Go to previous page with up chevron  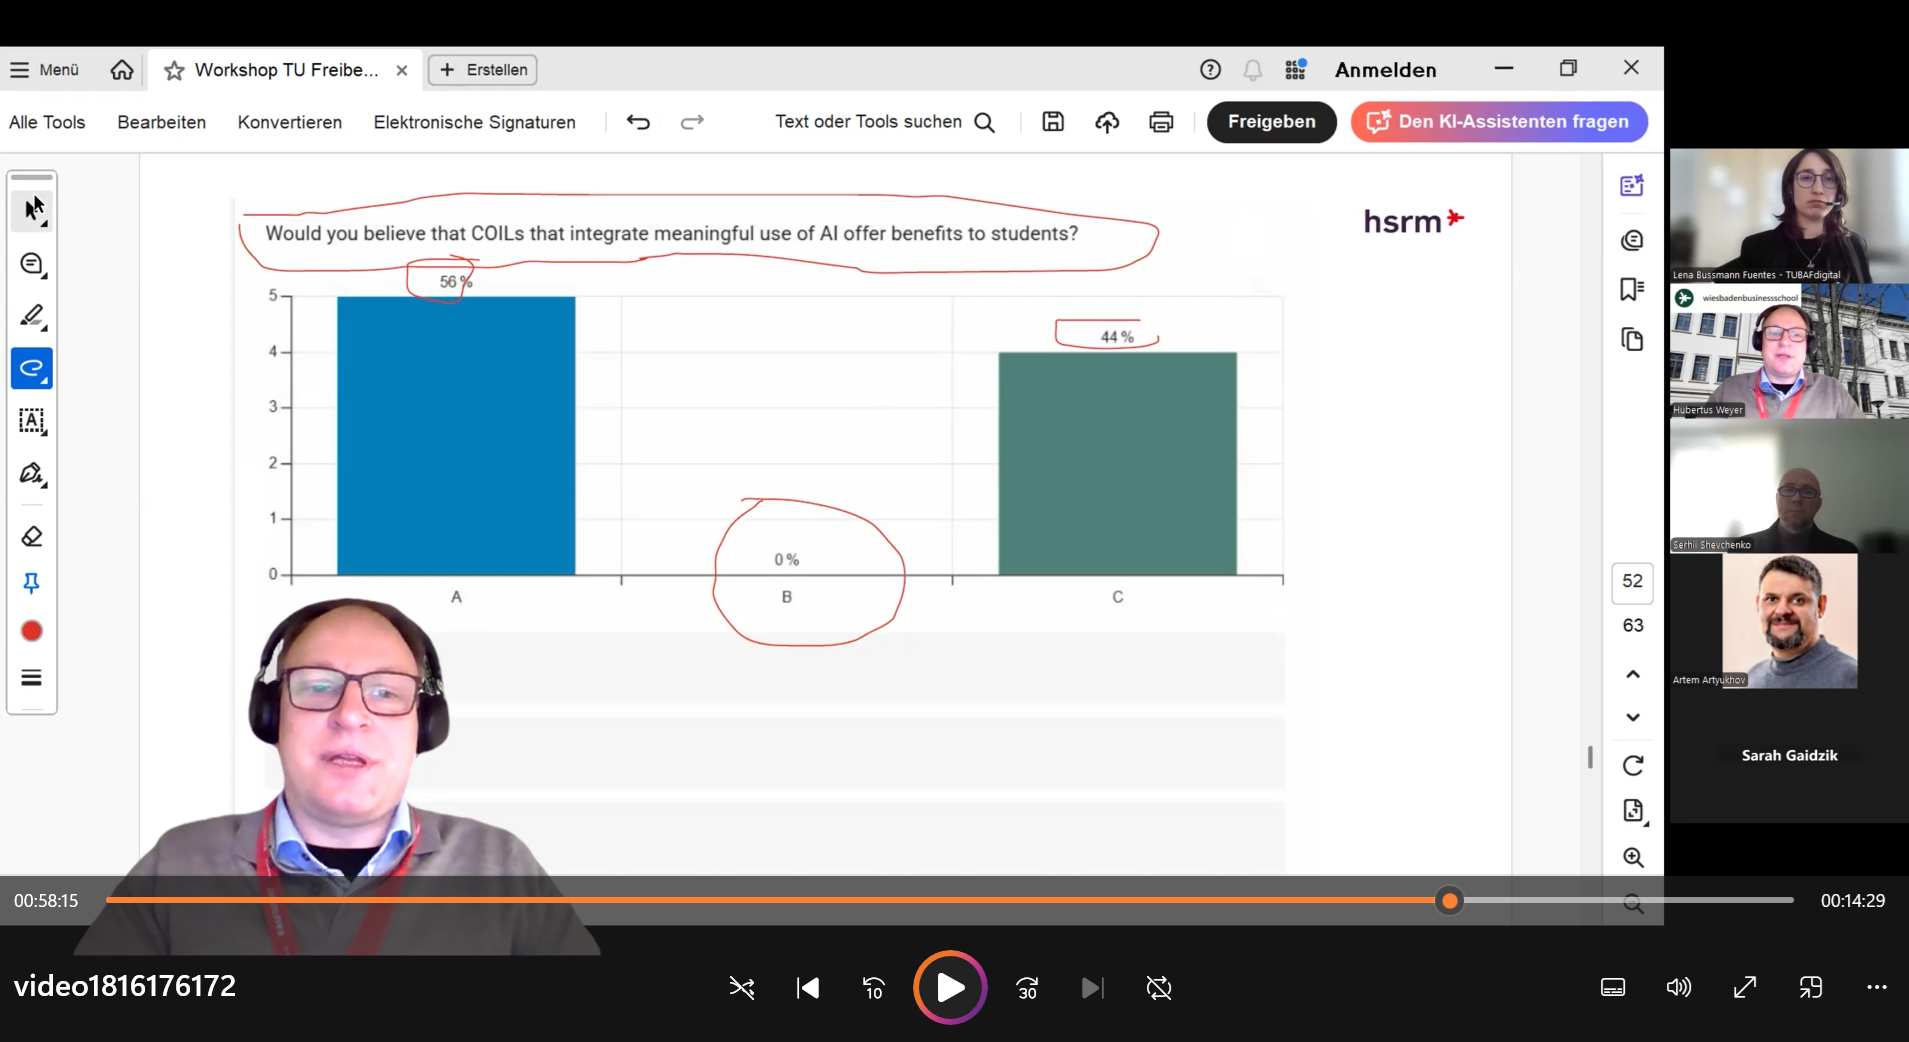[1632, 674]
